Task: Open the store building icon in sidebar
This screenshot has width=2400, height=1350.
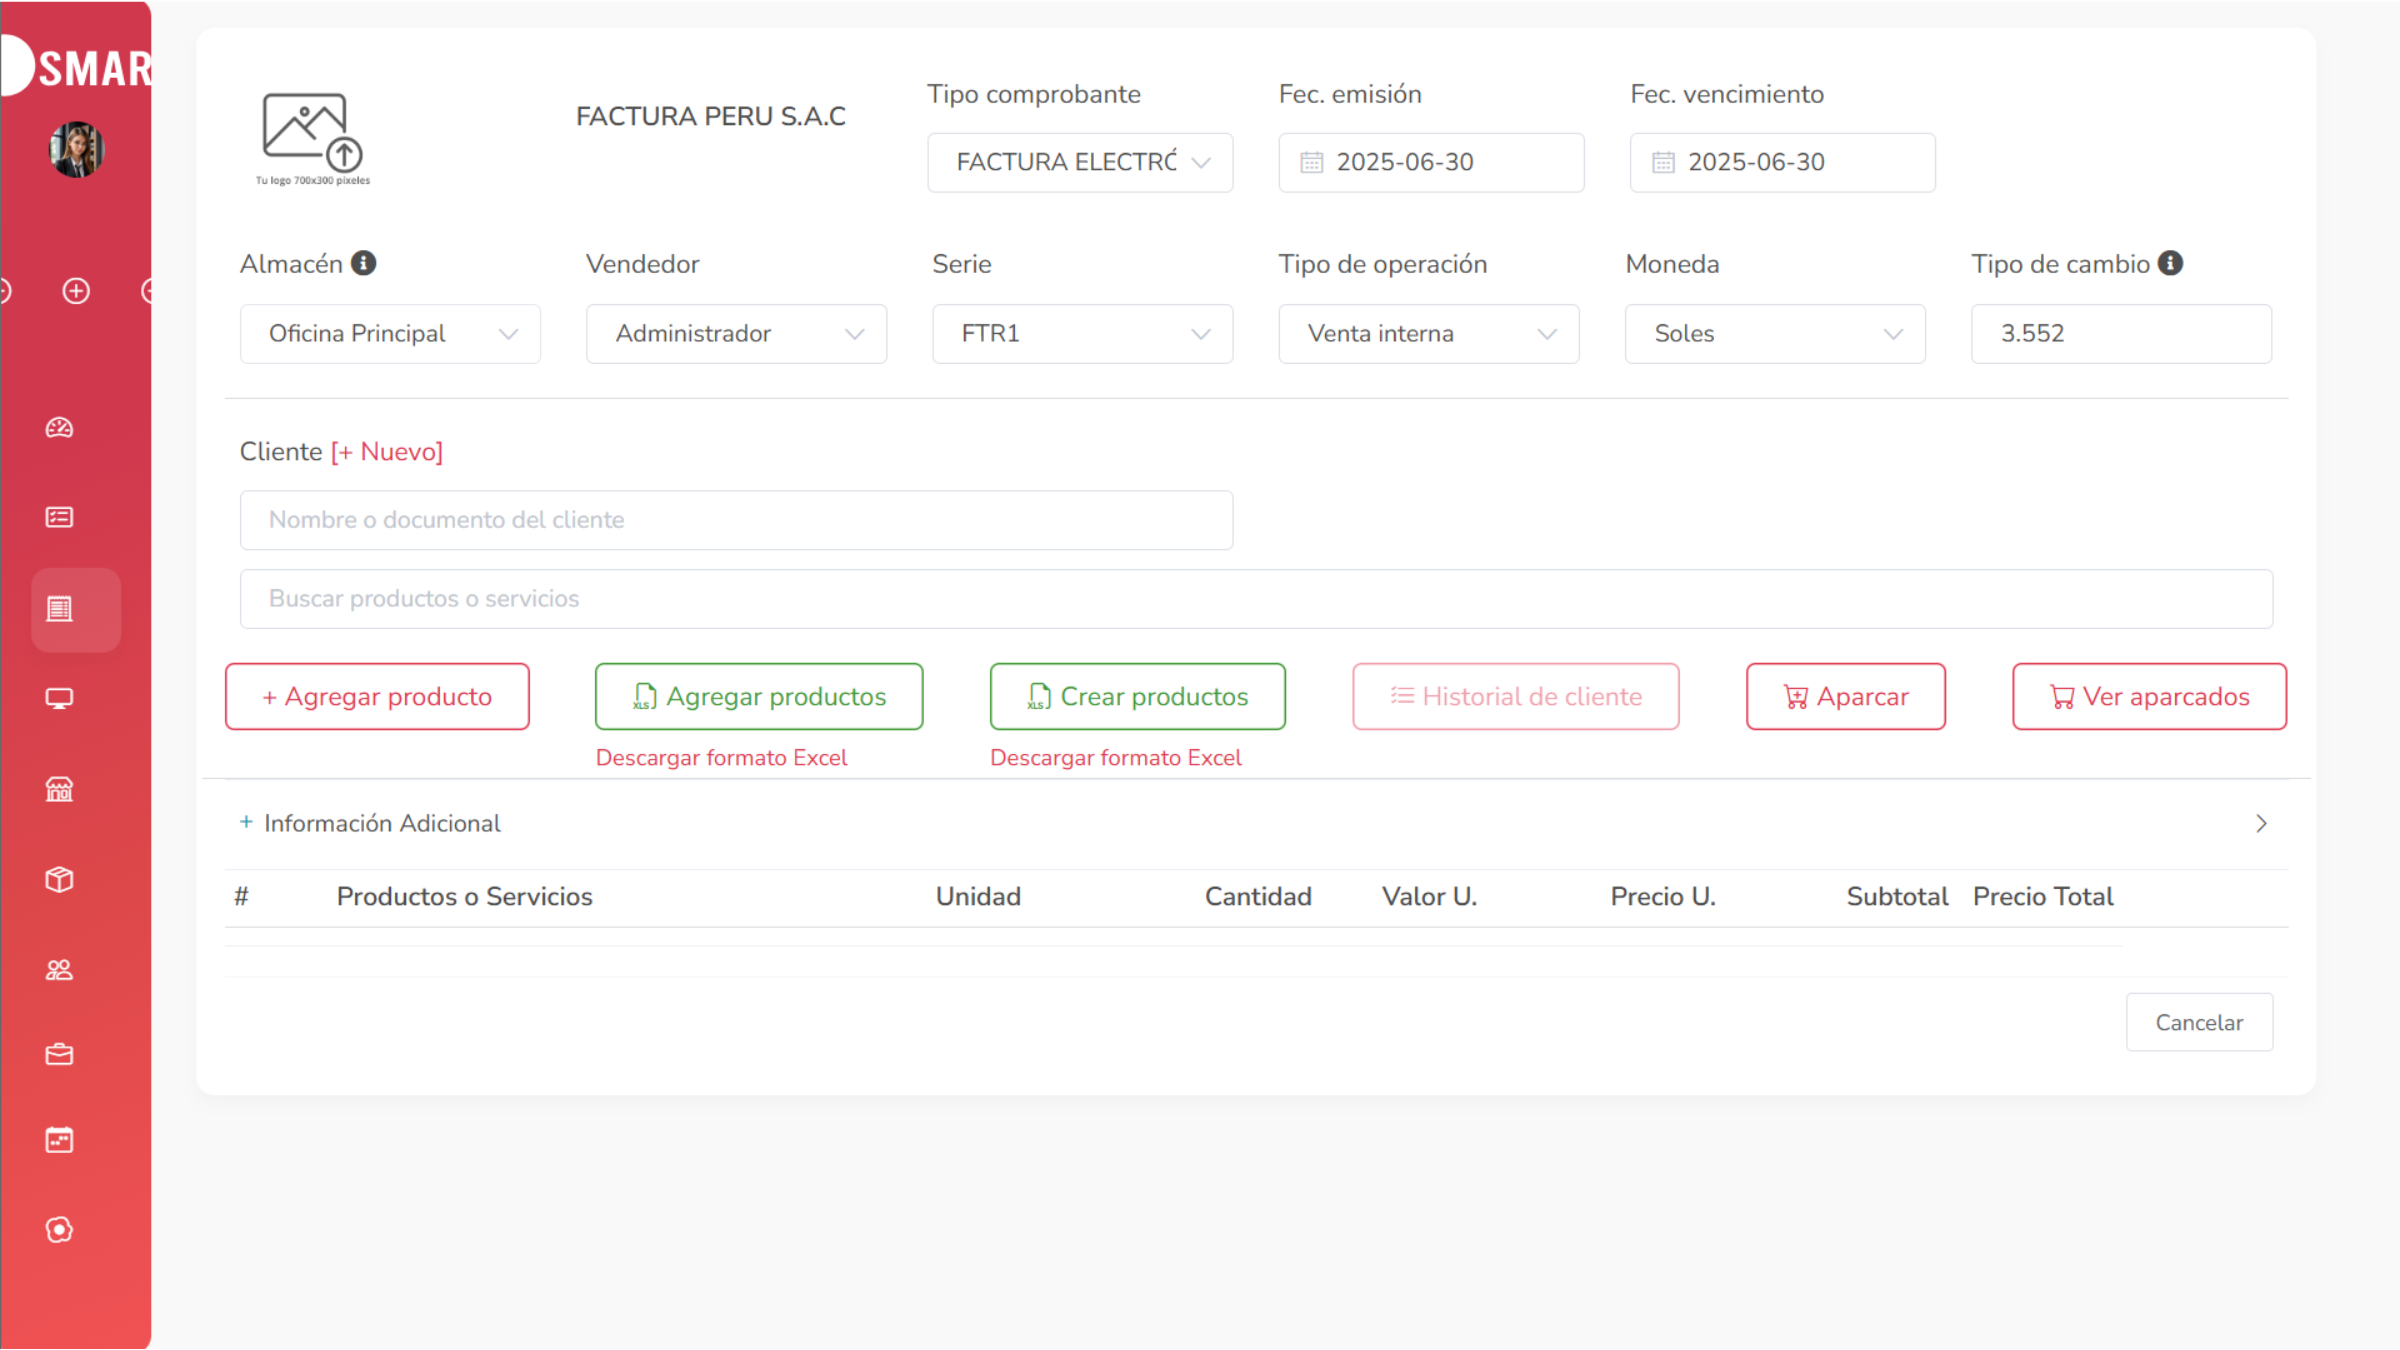Action: 59,790
